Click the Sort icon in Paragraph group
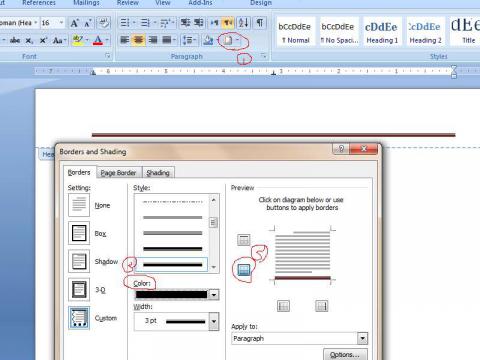Image resolution: width=480 pixels, height=360 pixels. pos(243,23)
